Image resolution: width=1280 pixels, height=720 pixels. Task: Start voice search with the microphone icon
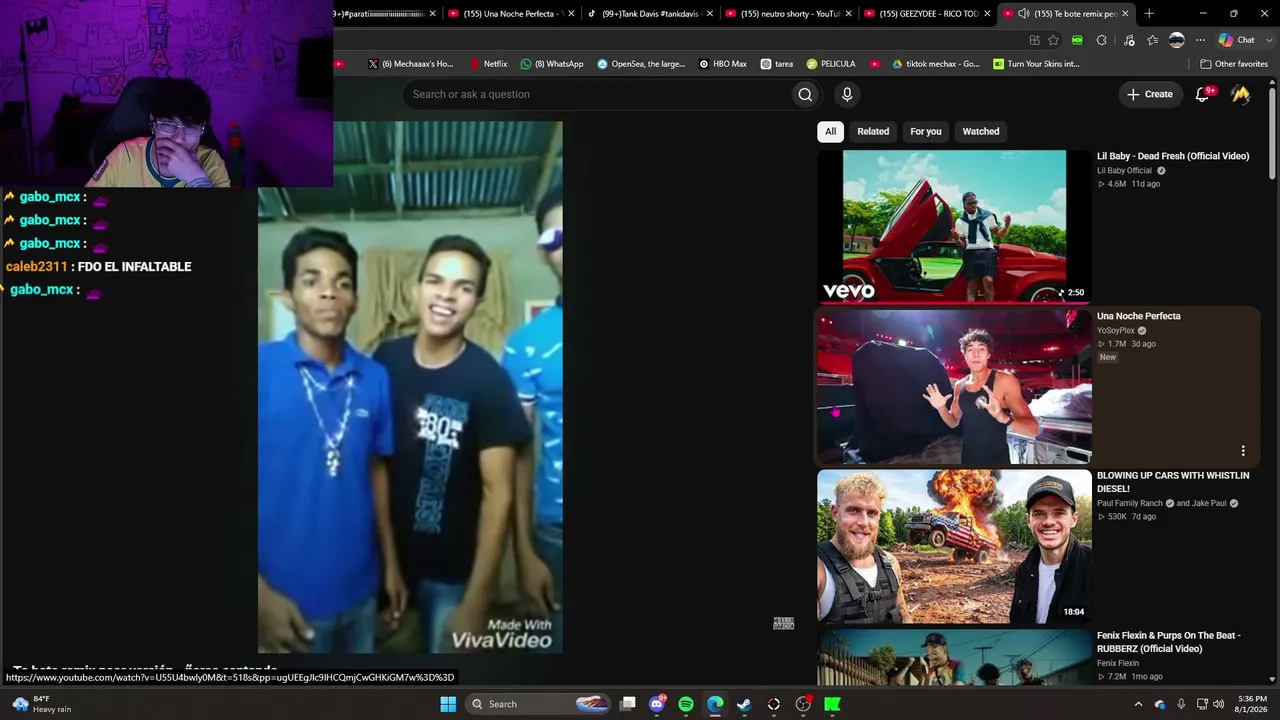[x=847, y=94]
